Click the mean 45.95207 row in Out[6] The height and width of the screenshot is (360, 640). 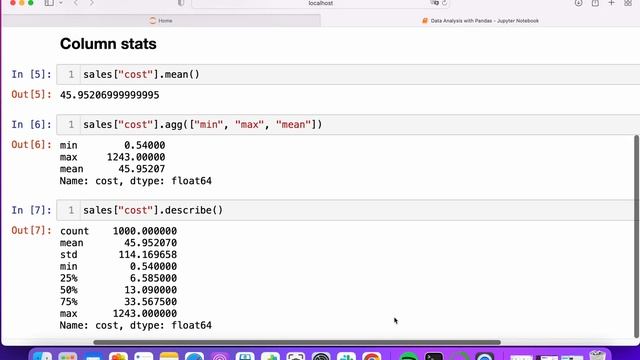pos(112,169)
